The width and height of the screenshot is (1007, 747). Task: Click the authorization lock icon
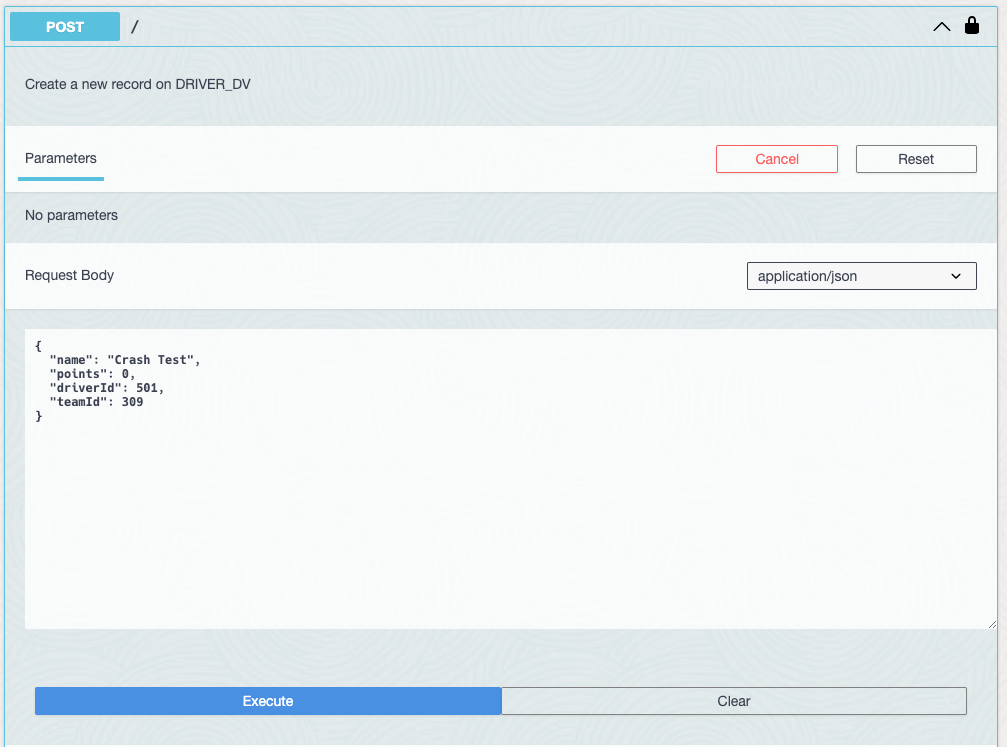tap(971, 26)
